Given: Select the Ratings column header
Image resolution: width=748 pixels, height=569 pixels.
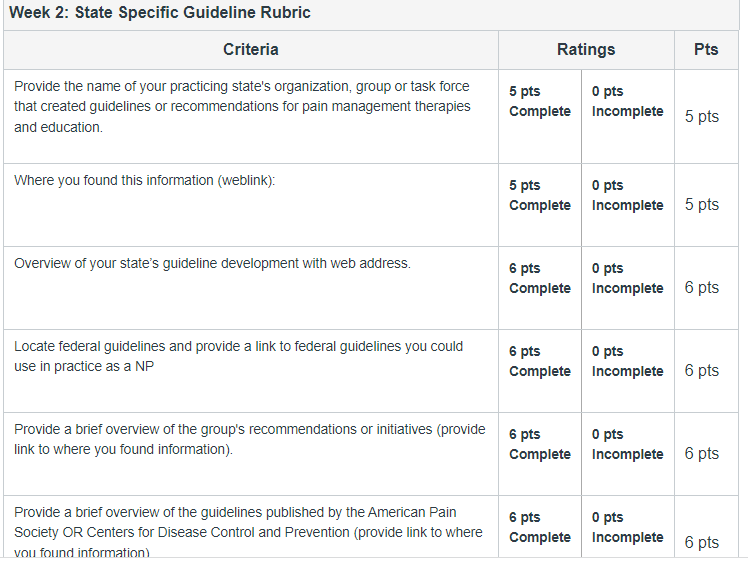Looking at the screenshot, I should 586,50.
